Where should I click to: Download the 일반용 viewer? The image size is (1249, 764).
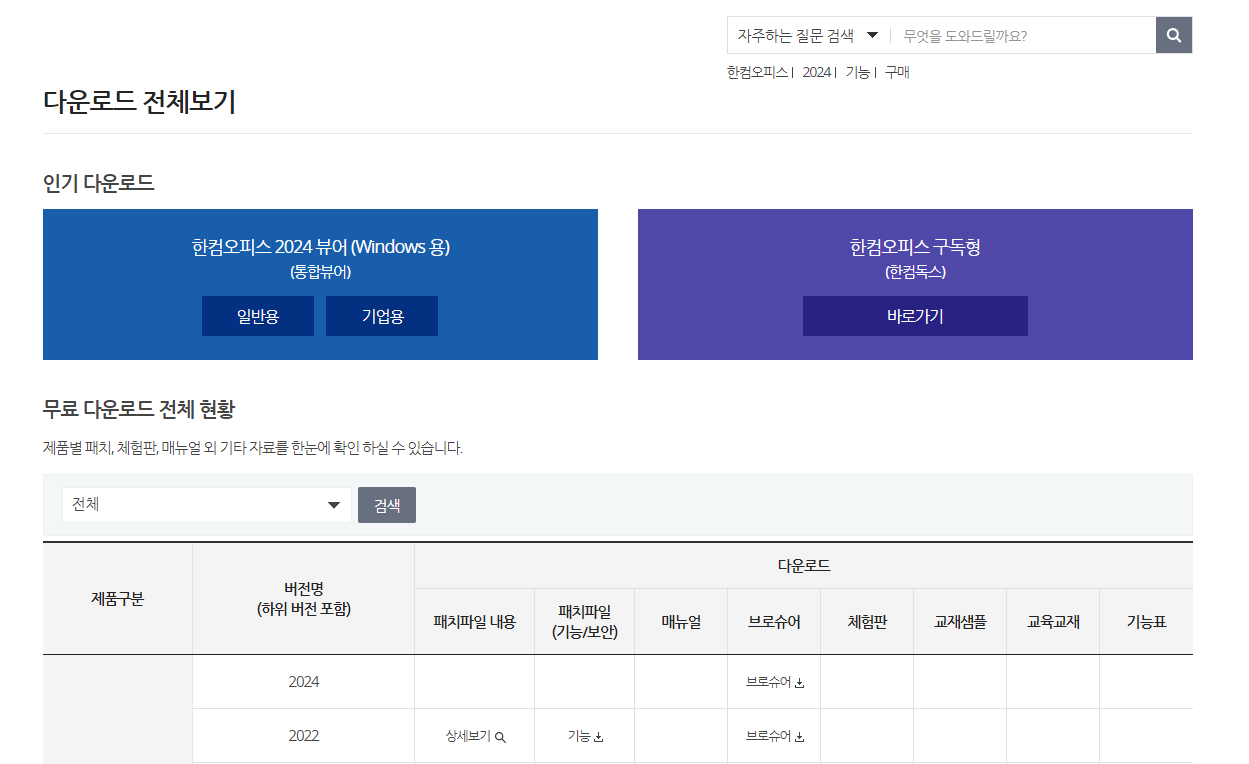click(x=258, y=316)
